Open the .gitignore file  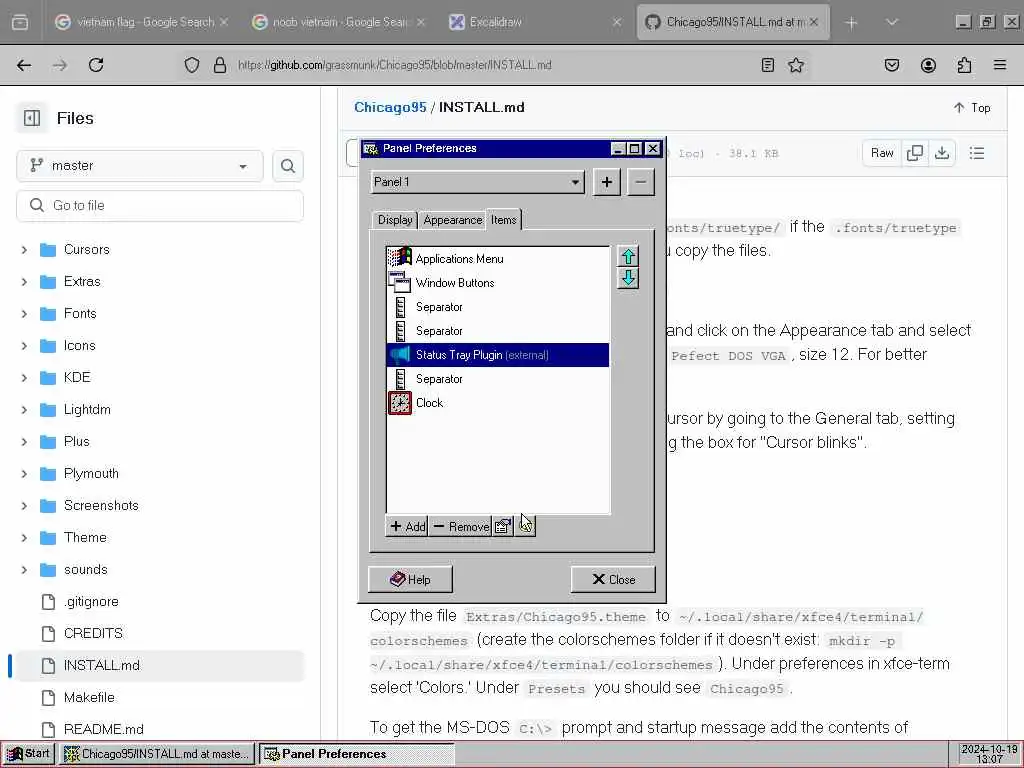91,601
